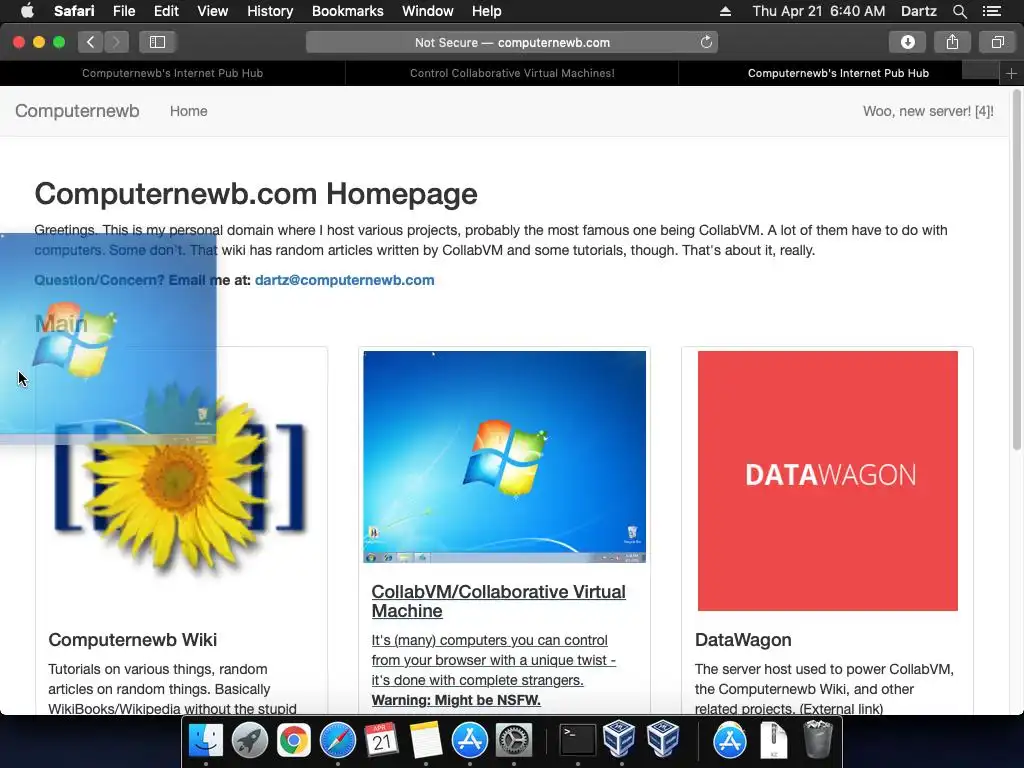Viewport: 1024px width, 768px height.
Task: Click the eject icon in menu bar
Action: pyautogui.click(x=725, y=11)
